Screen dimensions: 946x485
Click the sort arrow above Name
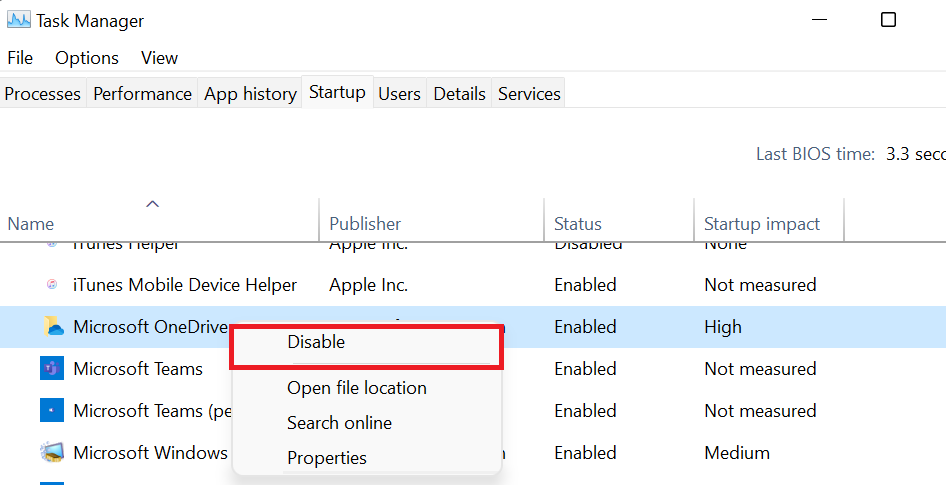pos(153,204)
